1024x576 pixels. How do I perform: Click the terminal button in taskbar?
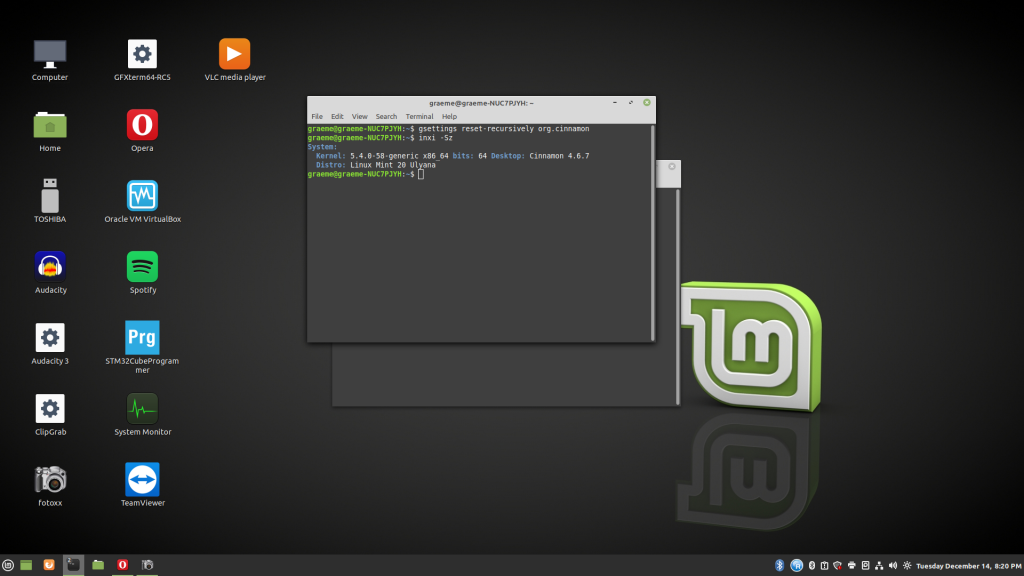[73, 565]
